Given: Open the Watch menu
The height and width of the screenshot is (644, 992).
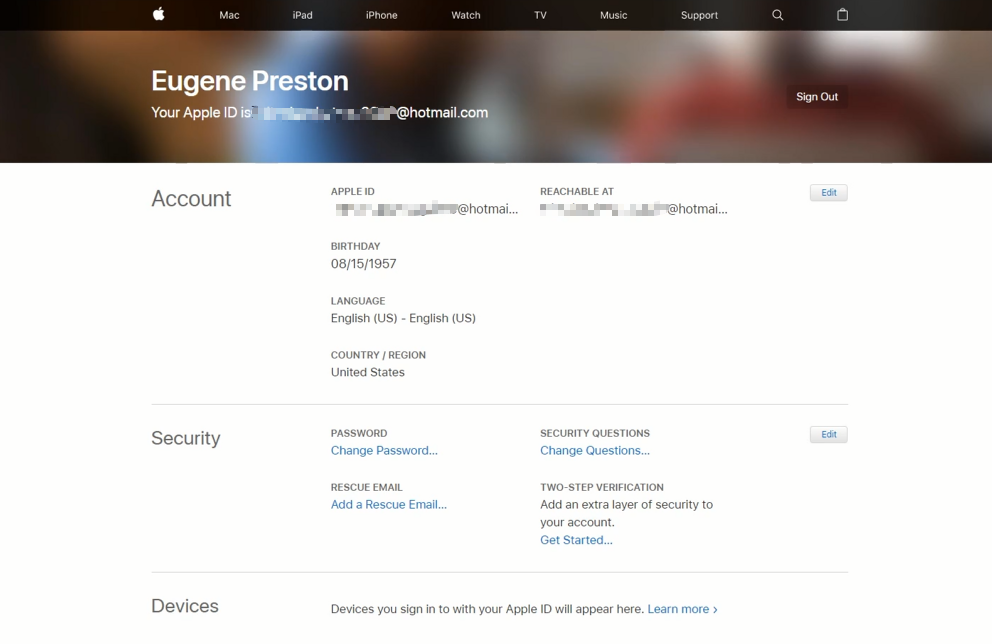Looking at the screenshot, I should coord(466,15).
